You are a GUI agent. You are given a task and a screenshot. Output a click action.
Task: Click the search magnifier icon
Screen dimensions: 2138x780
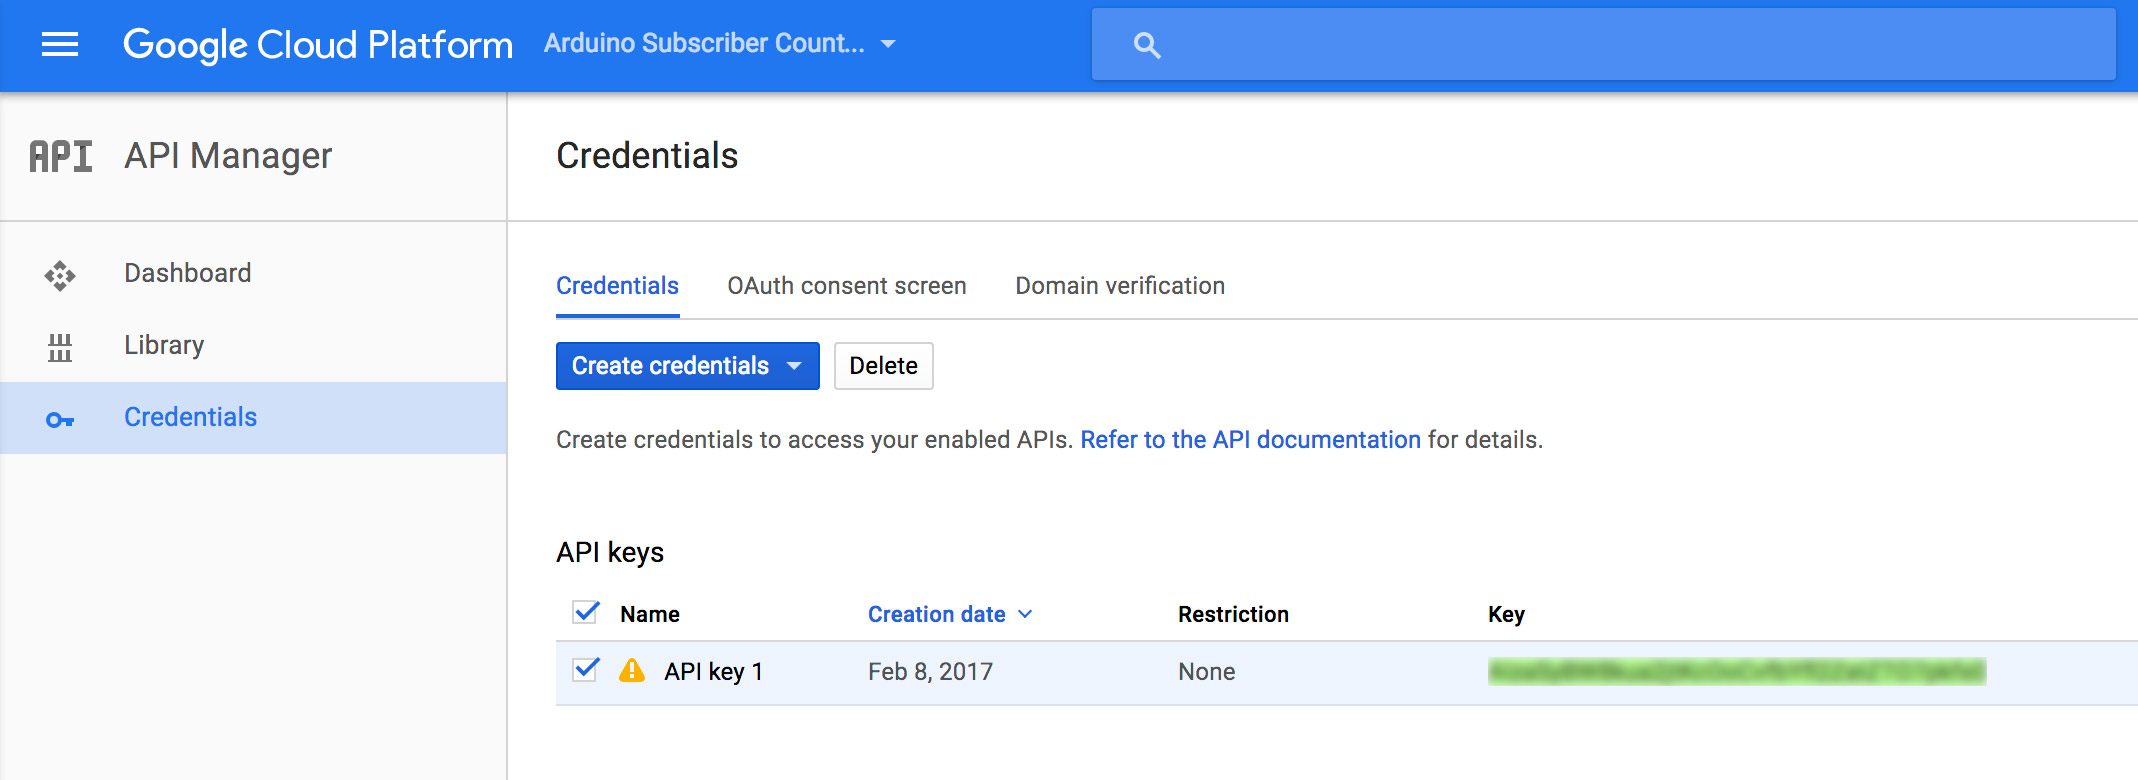[x=1147, y=45]
